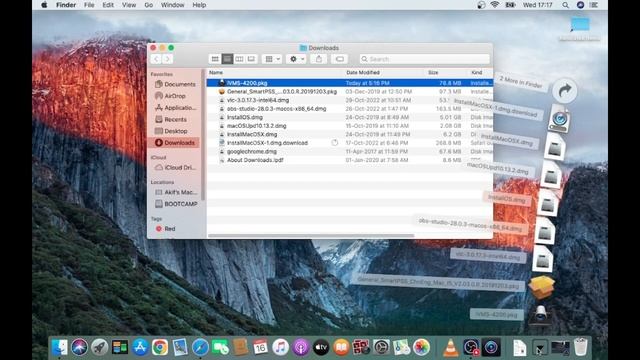Open InstallOS.dmg from the stack fan

(x=547, y=204)
